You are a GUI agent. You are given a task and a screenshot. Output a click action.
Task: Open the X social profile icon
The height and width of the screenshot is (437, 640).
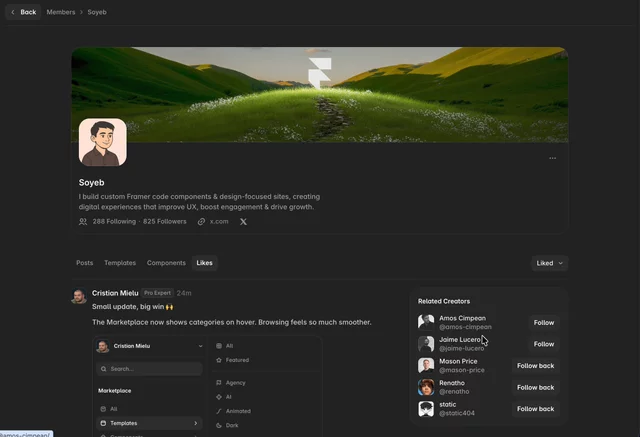243,222
